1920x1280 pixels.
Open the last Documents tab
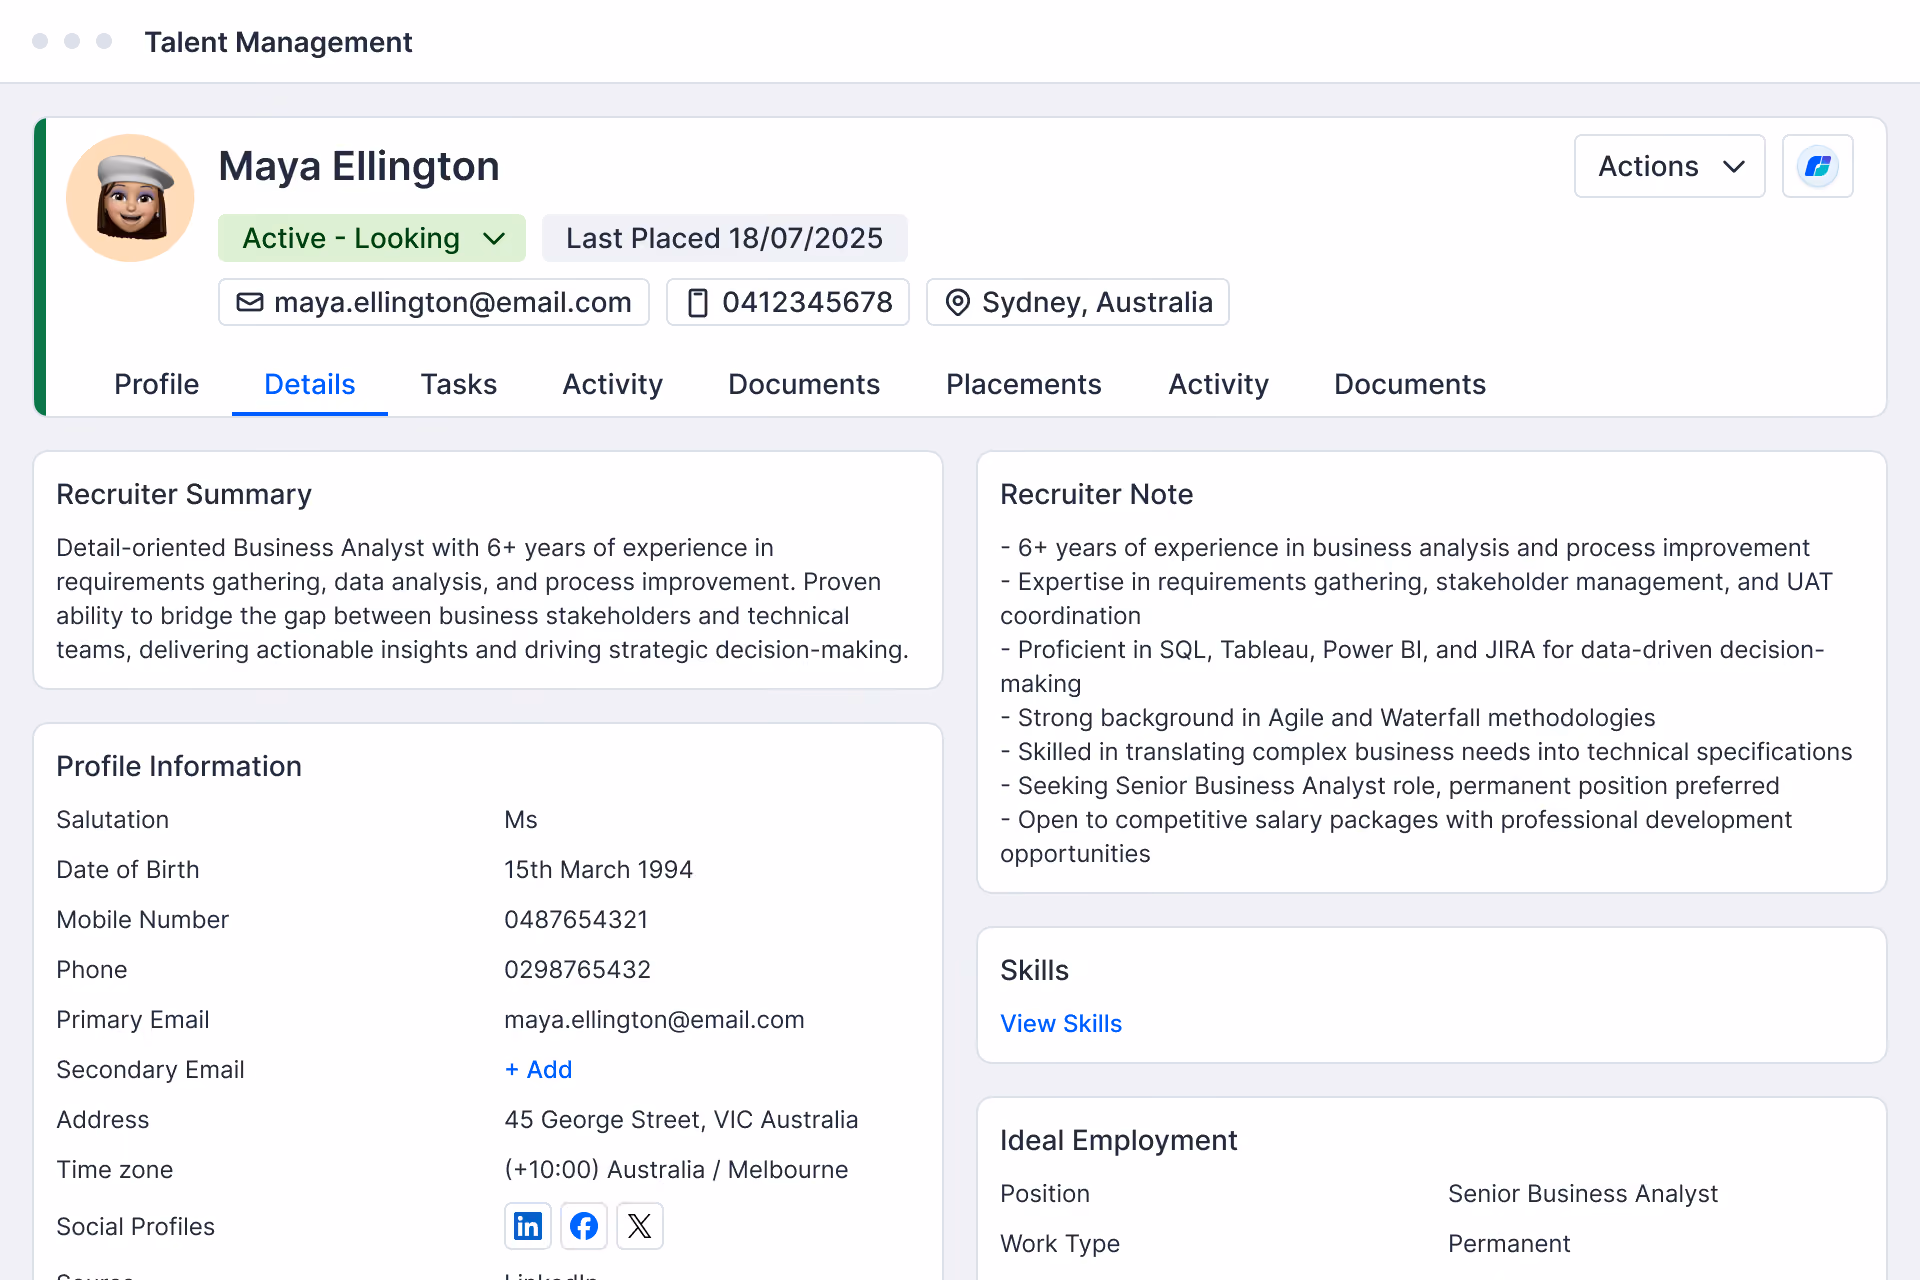pos(1410,384)
